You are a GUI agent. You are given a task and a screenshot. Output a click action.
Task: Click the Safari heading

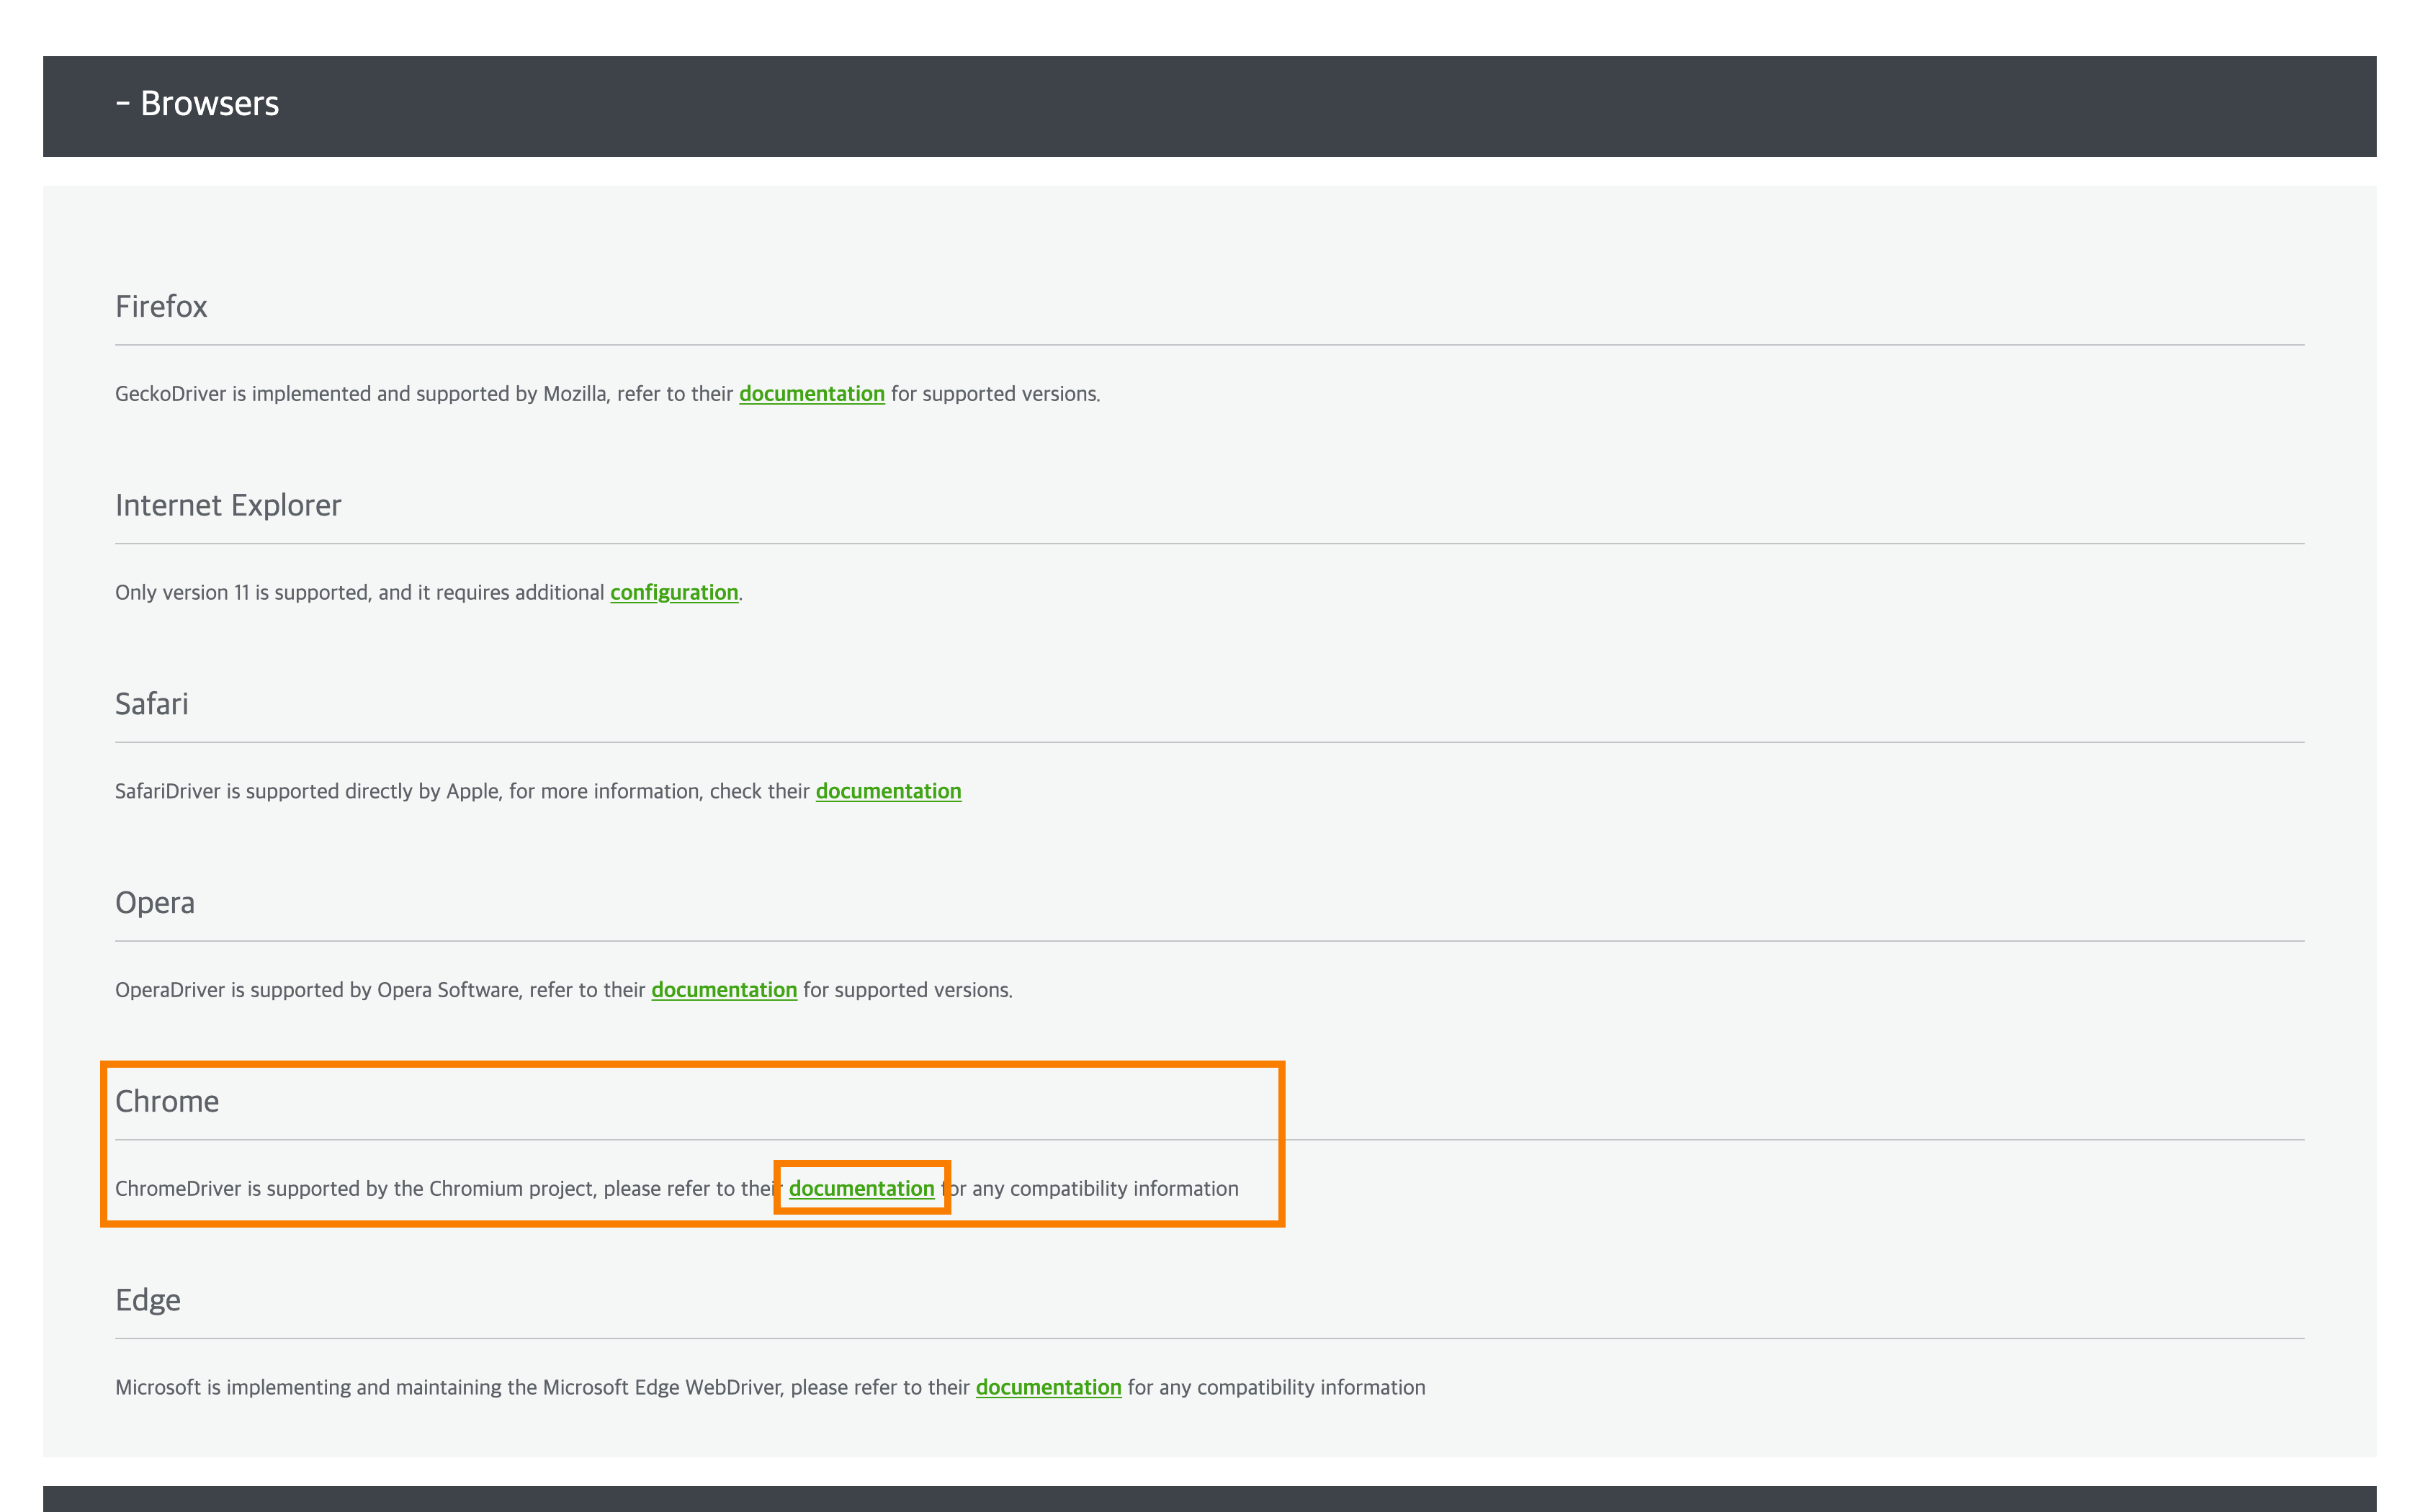point(151,705)
